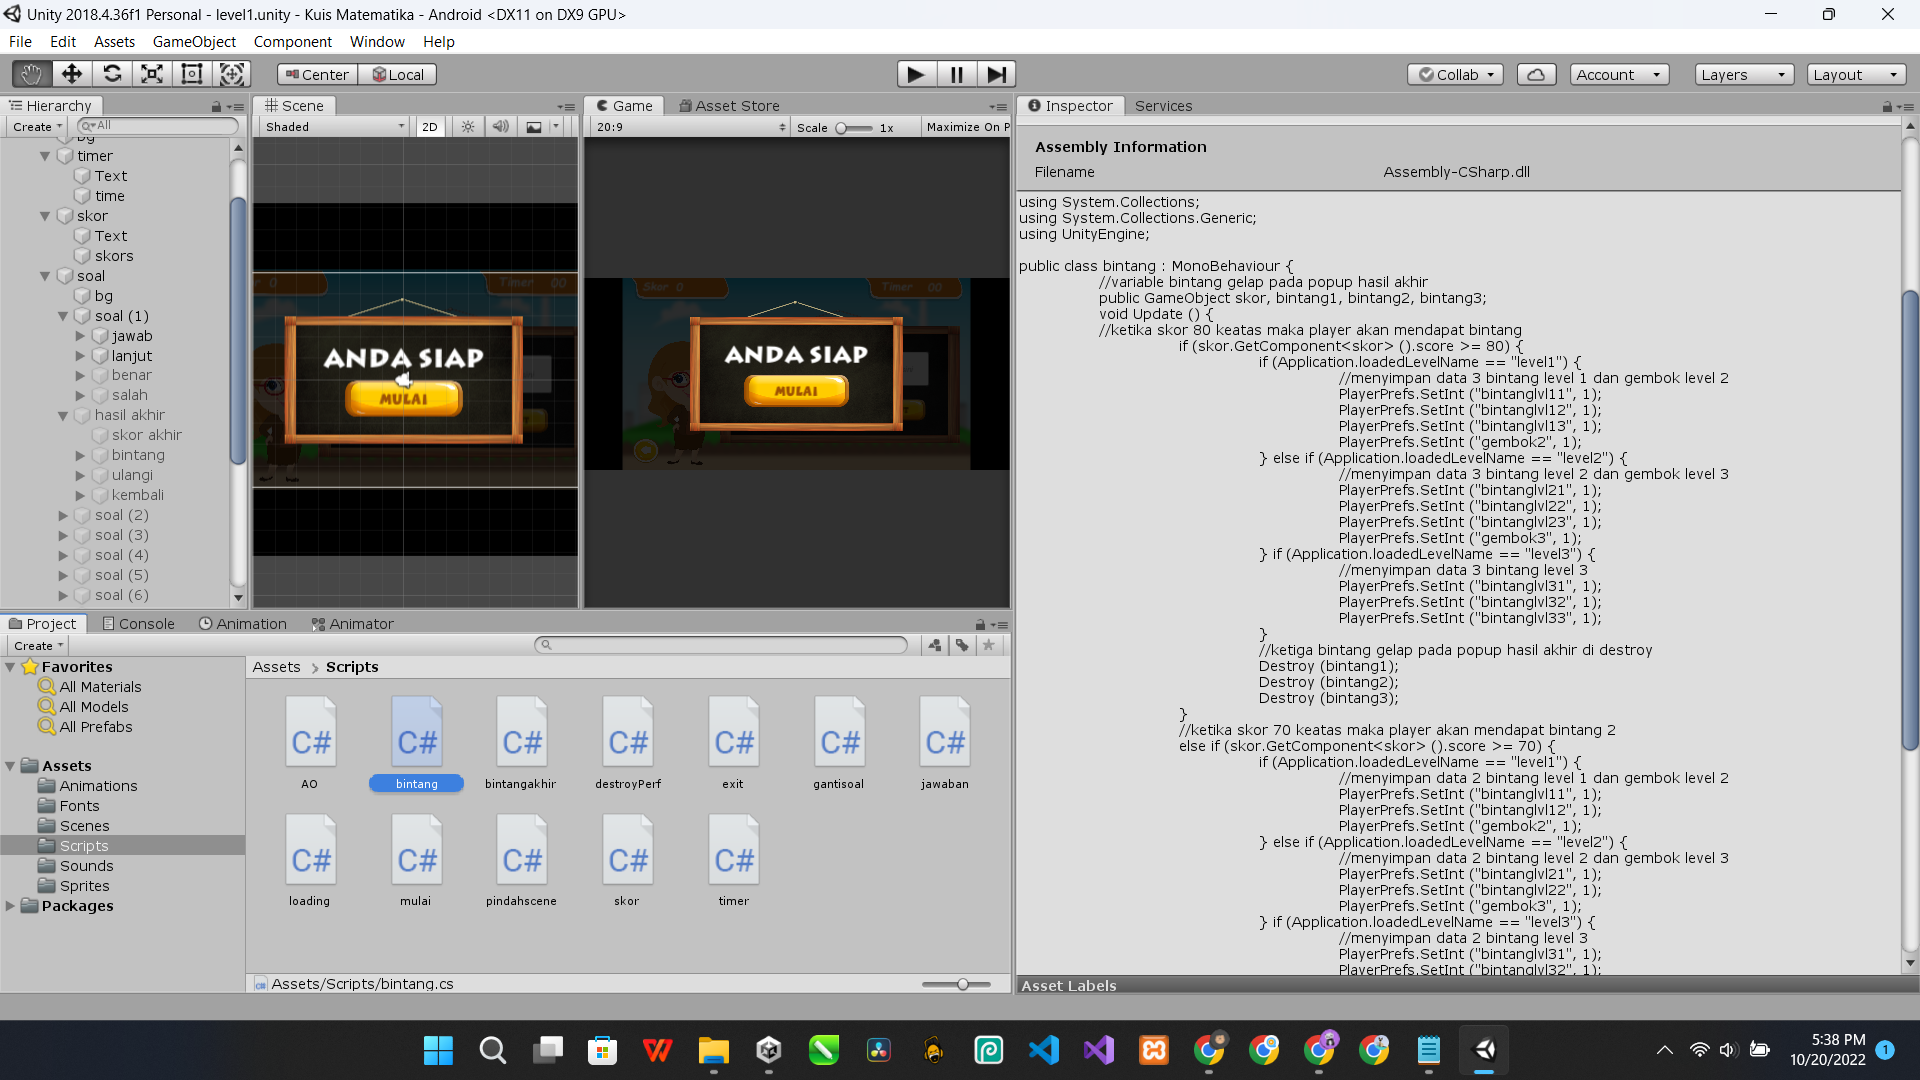1920x1080 pixels.
Task: Select the Rotate tool
Action: (112, 74)
